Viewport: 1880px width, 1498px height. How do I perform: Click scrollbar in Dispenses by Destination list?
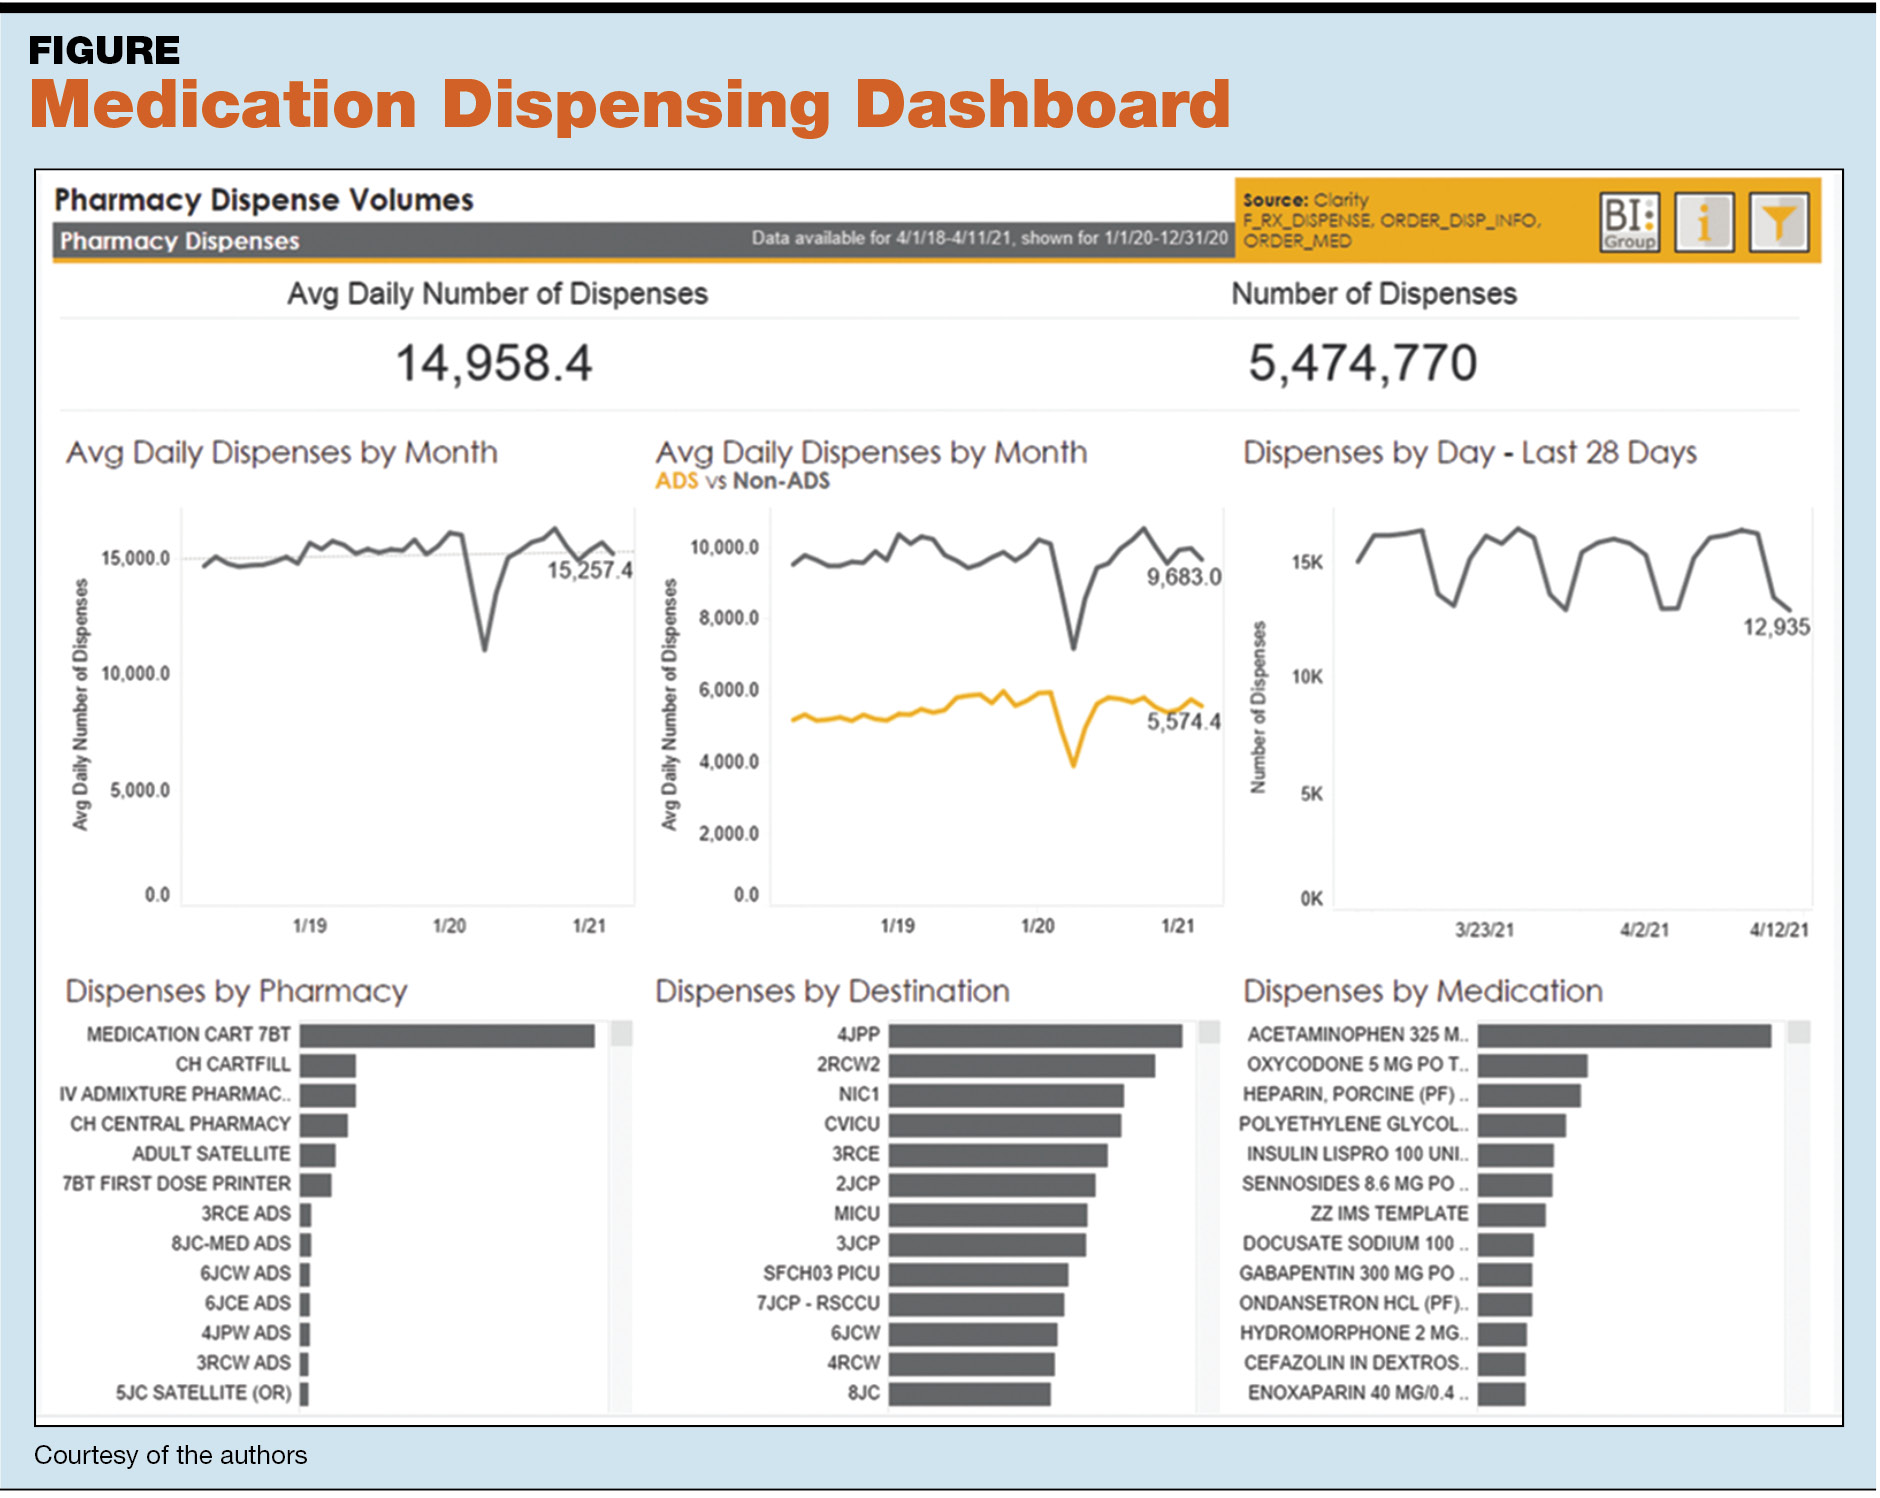(1209, 1033)
